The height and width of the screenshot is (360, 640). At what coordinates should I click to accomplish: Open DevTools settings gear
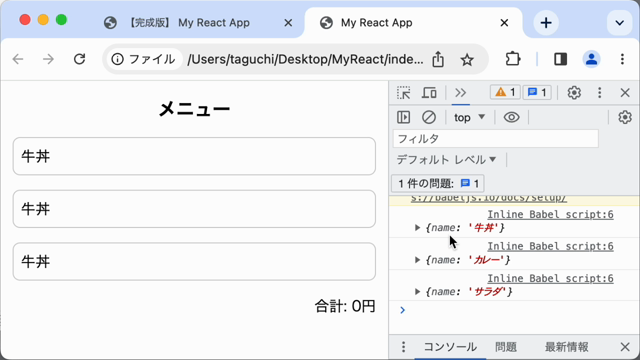(574, 93)
